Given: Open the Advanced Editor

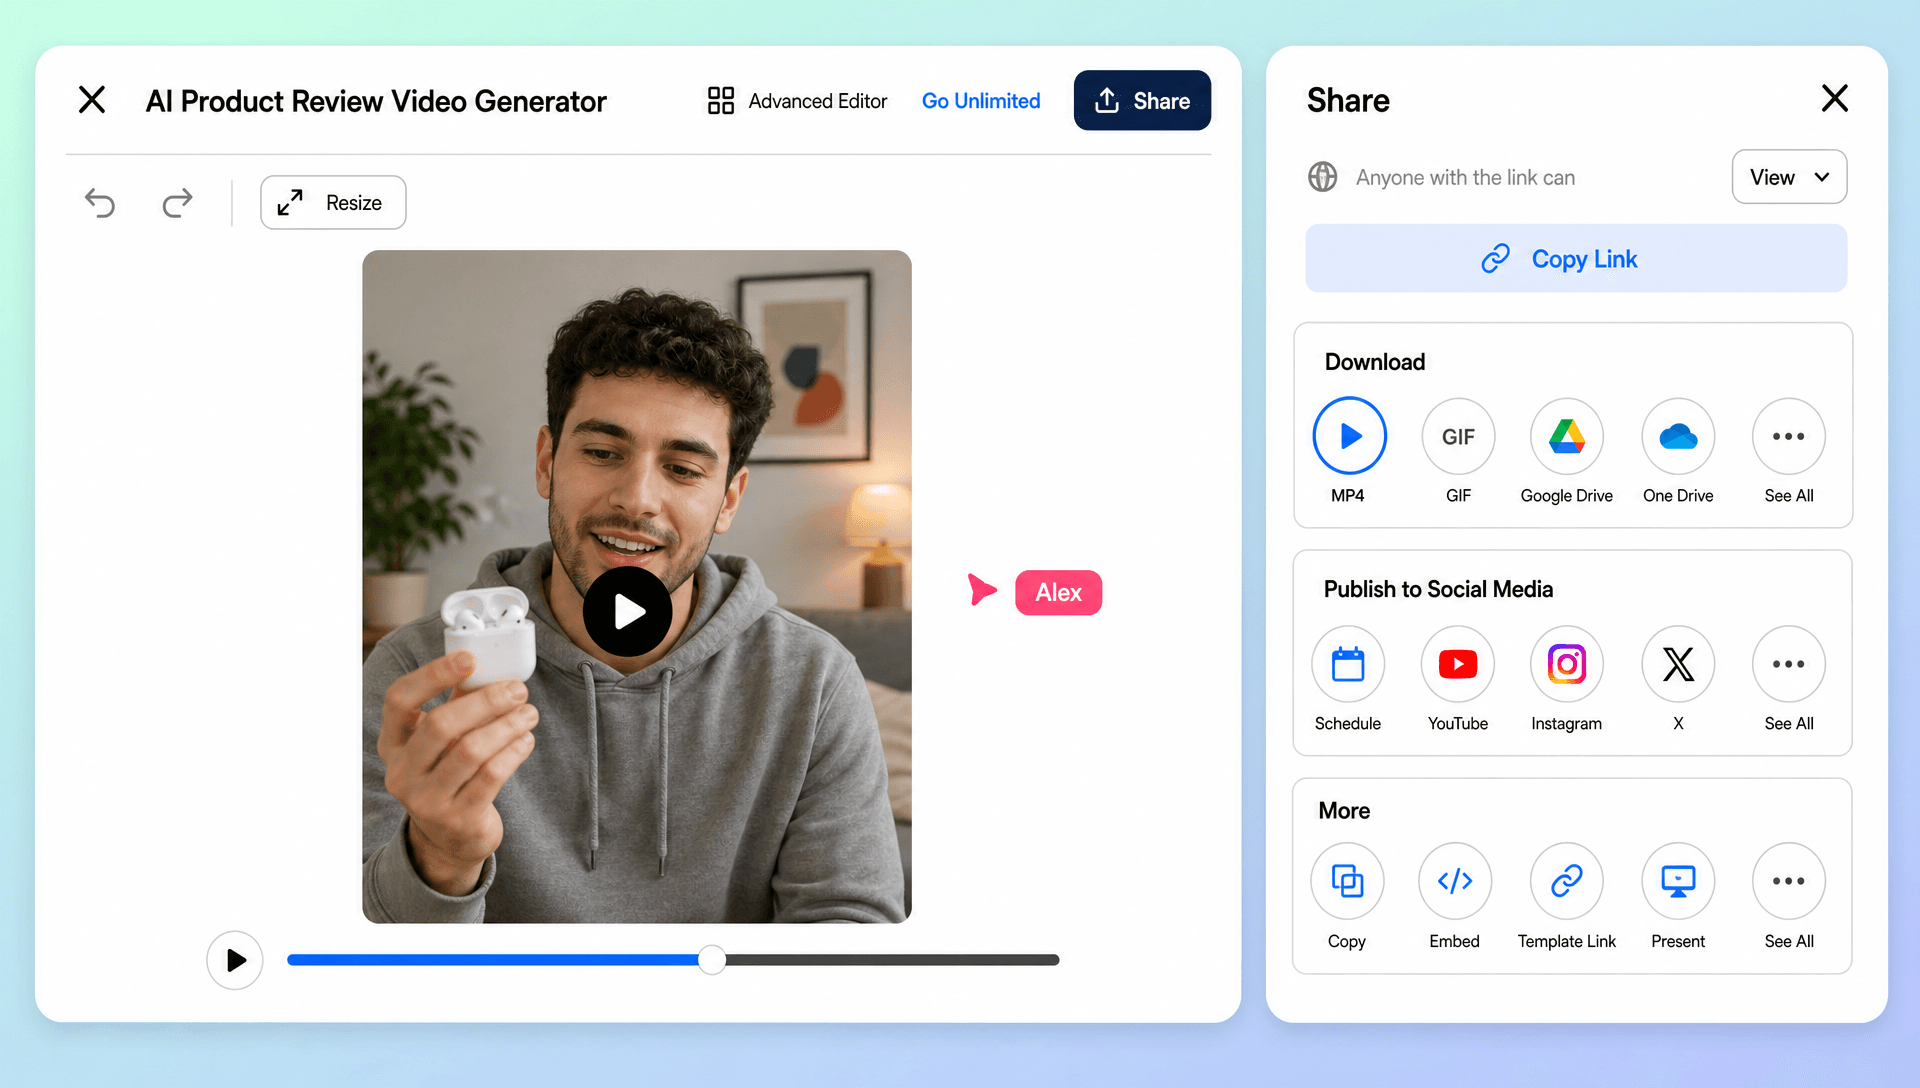Looking at the screenshot, I should [797, 101].
